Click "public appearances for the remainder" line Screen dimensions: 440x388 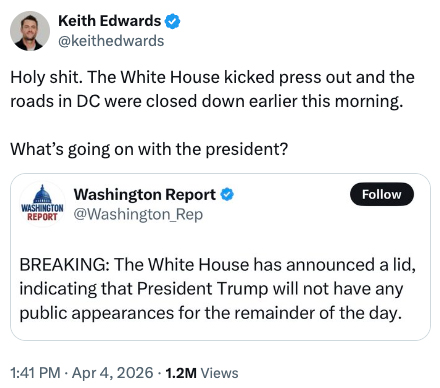coord(210,313)
